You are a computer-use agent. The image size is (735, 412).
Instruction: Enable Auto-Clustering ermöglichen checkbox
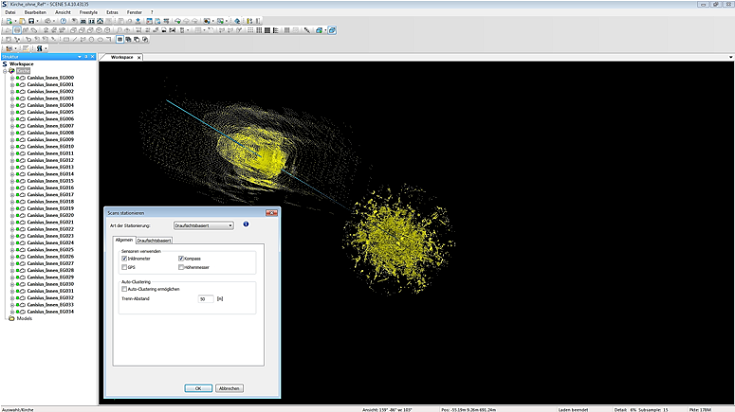pyautogui.click(x=124, y=289)
